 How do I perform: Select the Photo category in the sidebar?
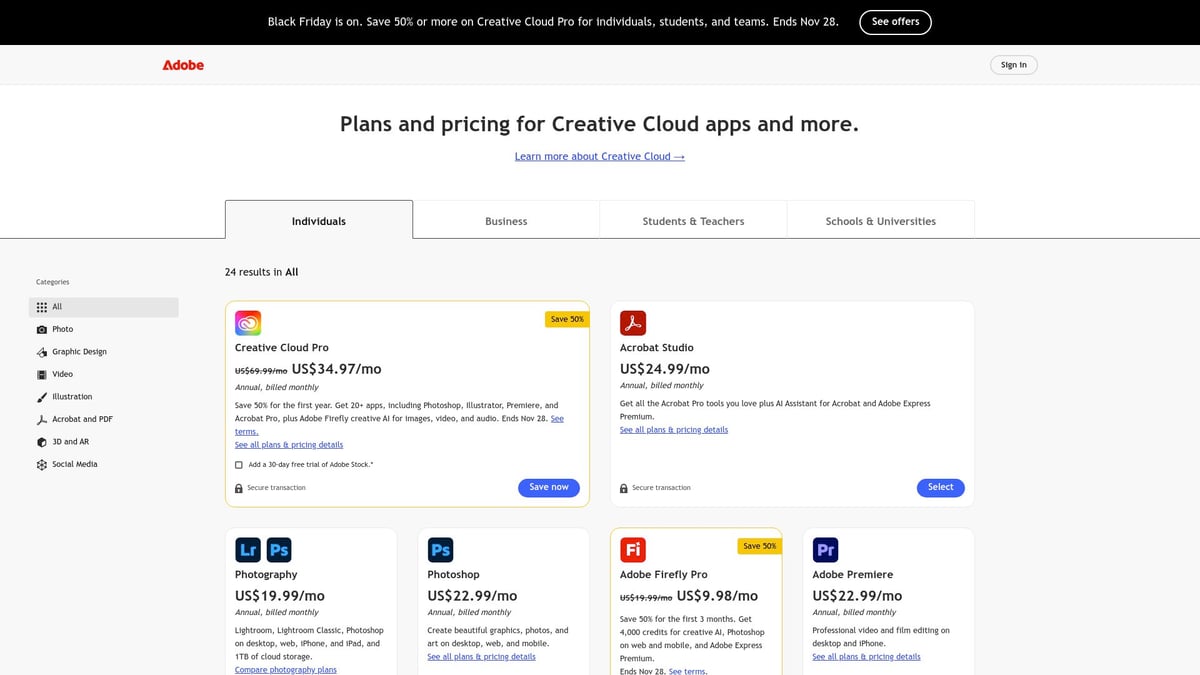point(62,328)
